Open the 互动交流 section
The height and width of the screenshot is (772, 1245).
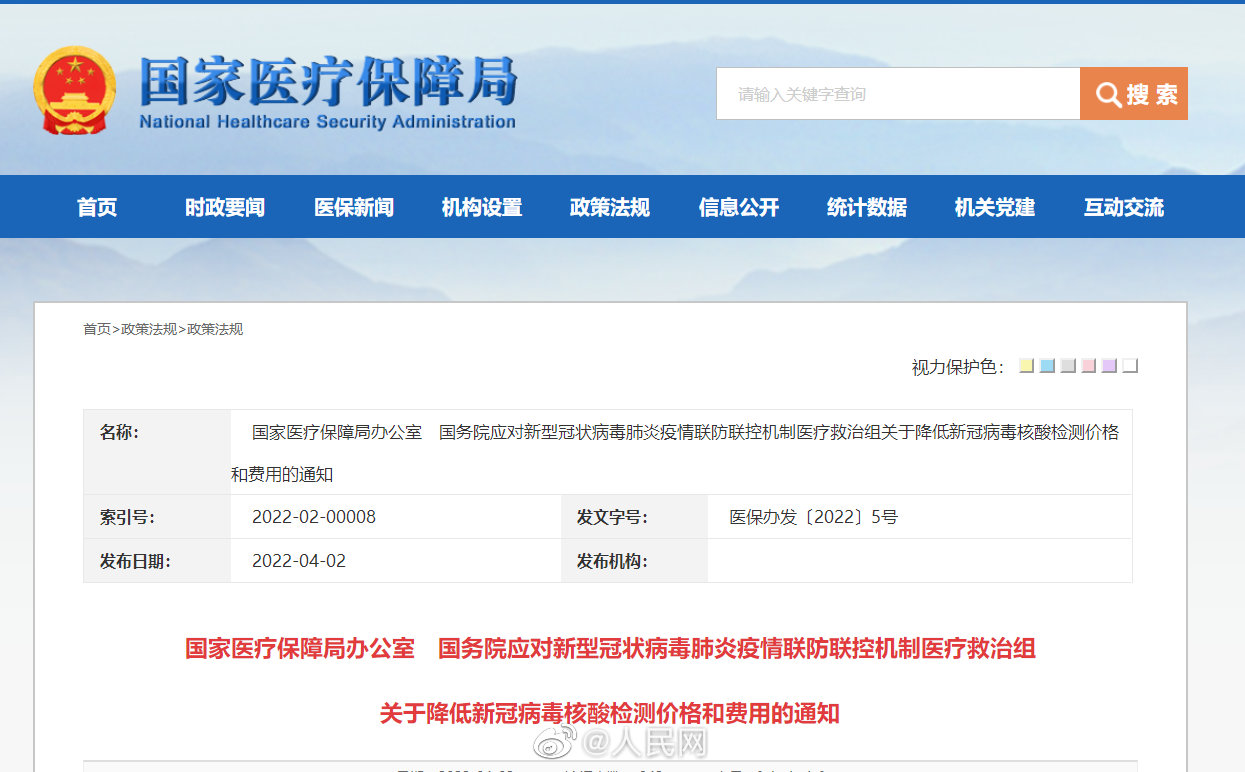pos(1123,207)
